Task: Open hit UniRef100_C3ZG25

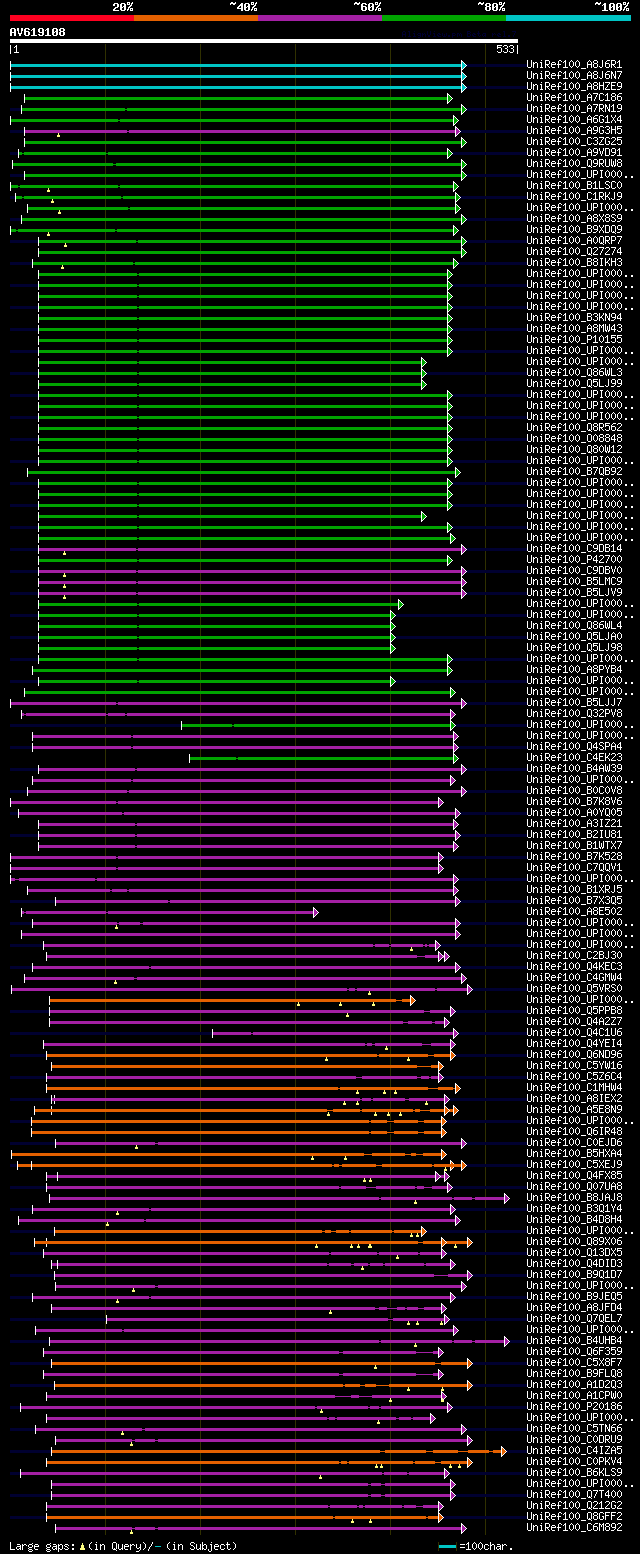Action: [574, 142]
